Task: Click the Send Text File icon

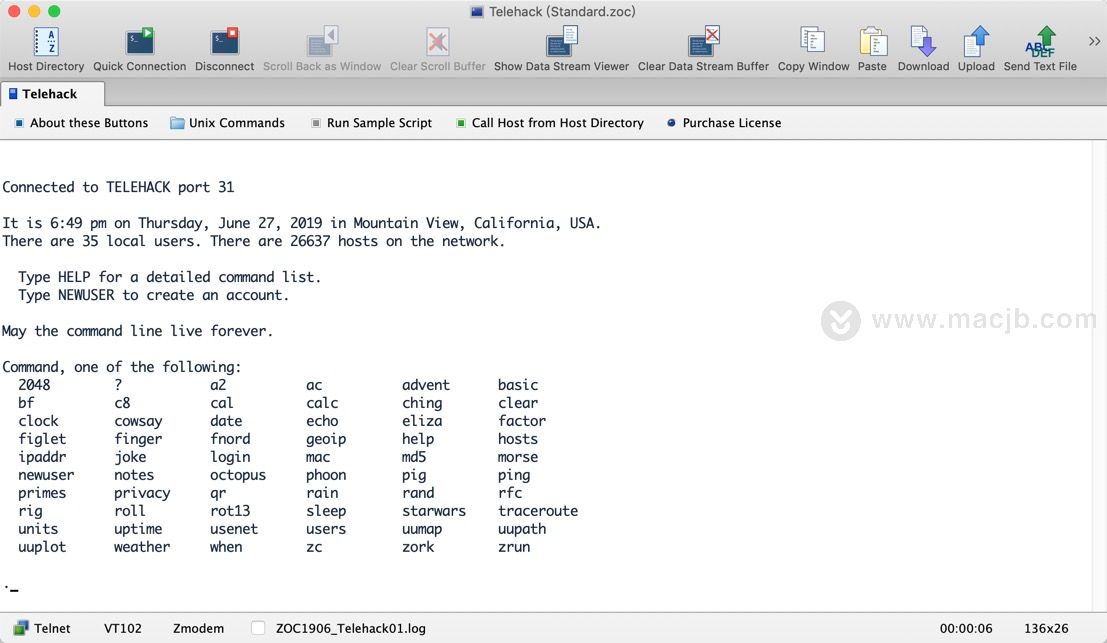Action: 1040,42
